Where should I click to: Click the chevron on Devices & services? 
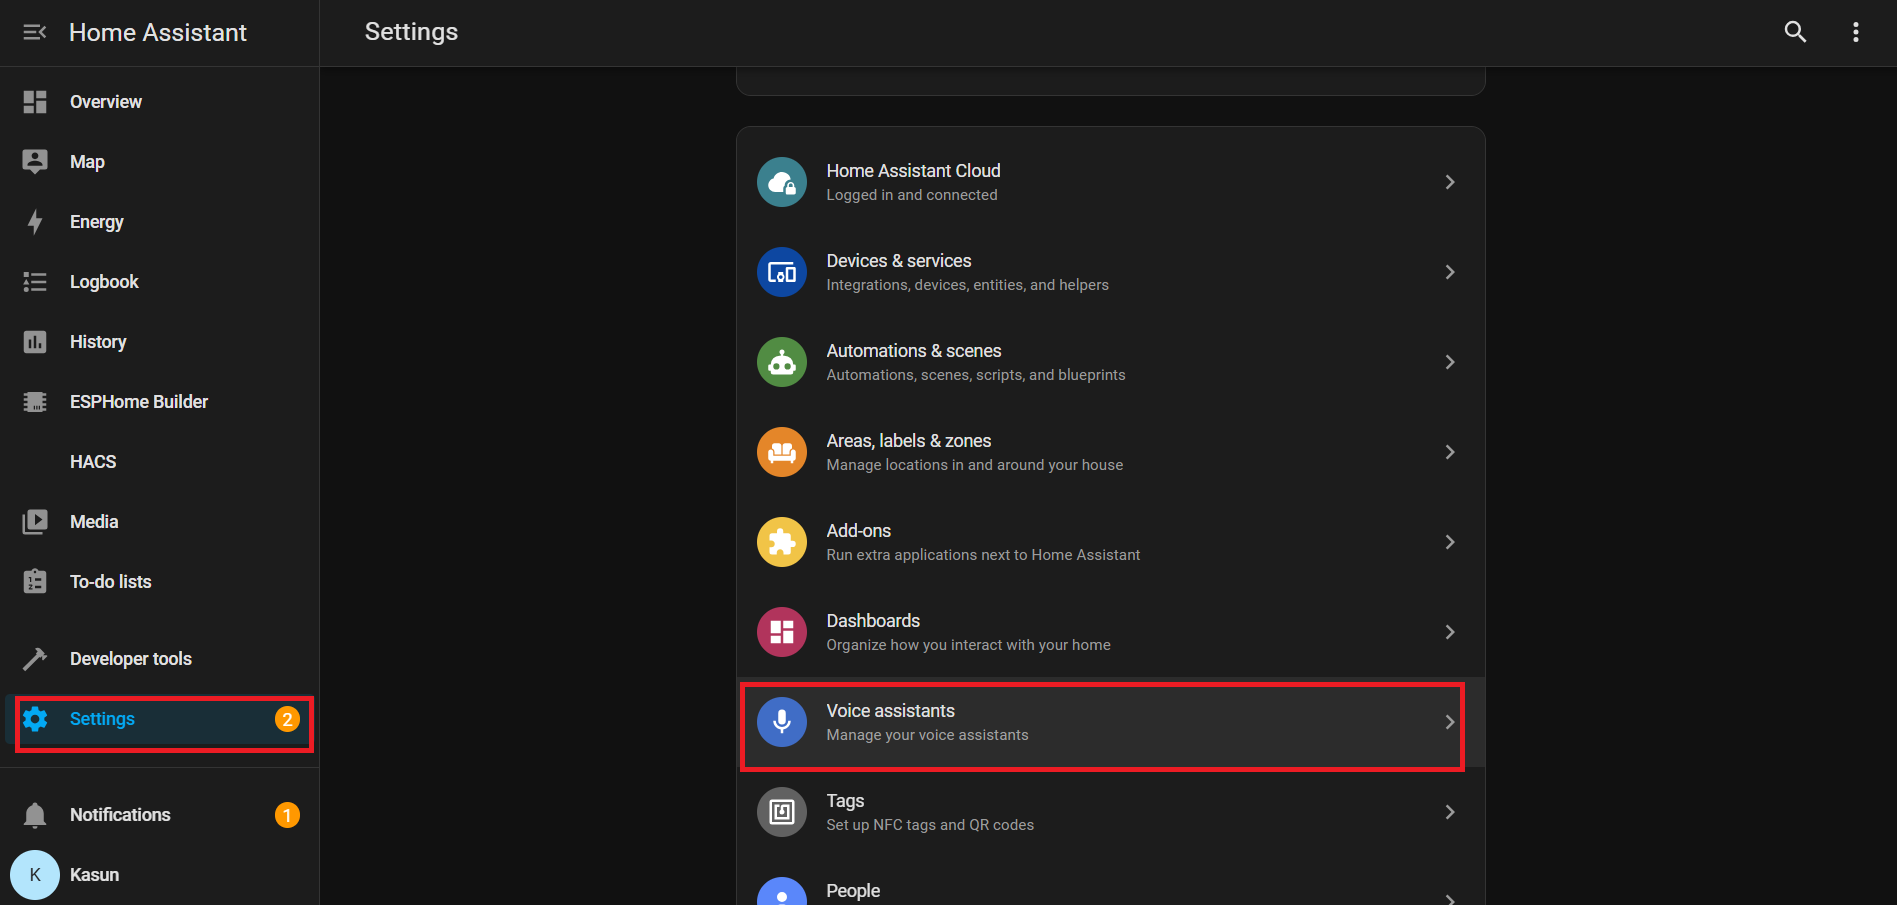1450,272
